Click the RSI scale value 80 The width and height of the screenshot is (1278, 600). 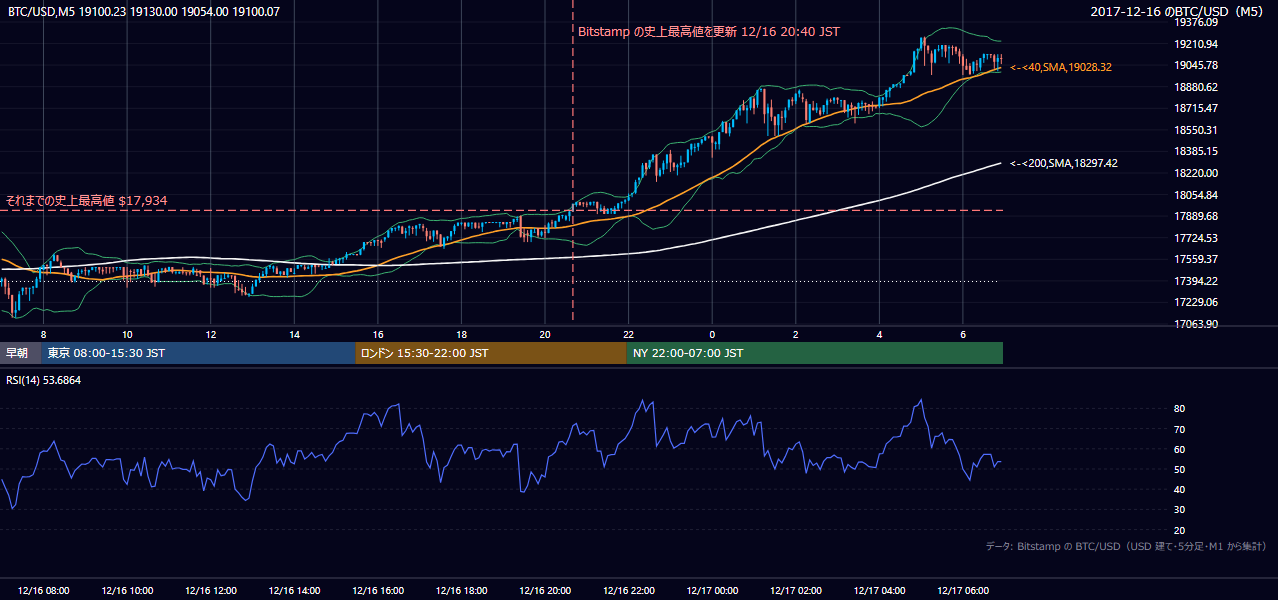(1180, 409)
